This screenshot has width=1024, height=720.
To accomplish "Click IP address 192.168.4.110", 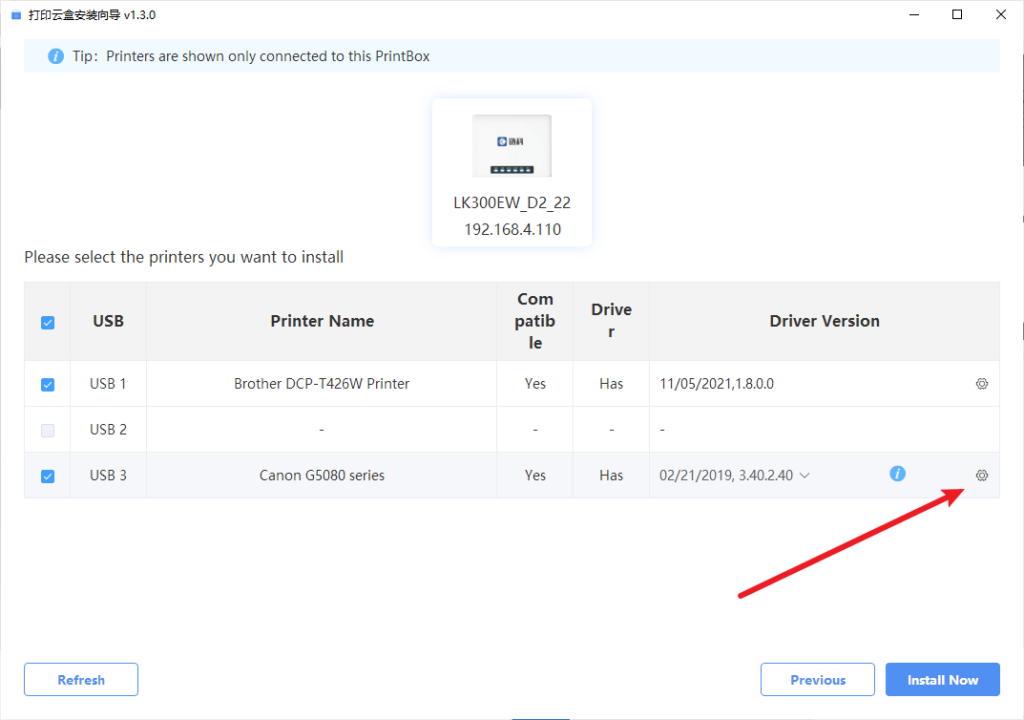I will click(513, 229).
